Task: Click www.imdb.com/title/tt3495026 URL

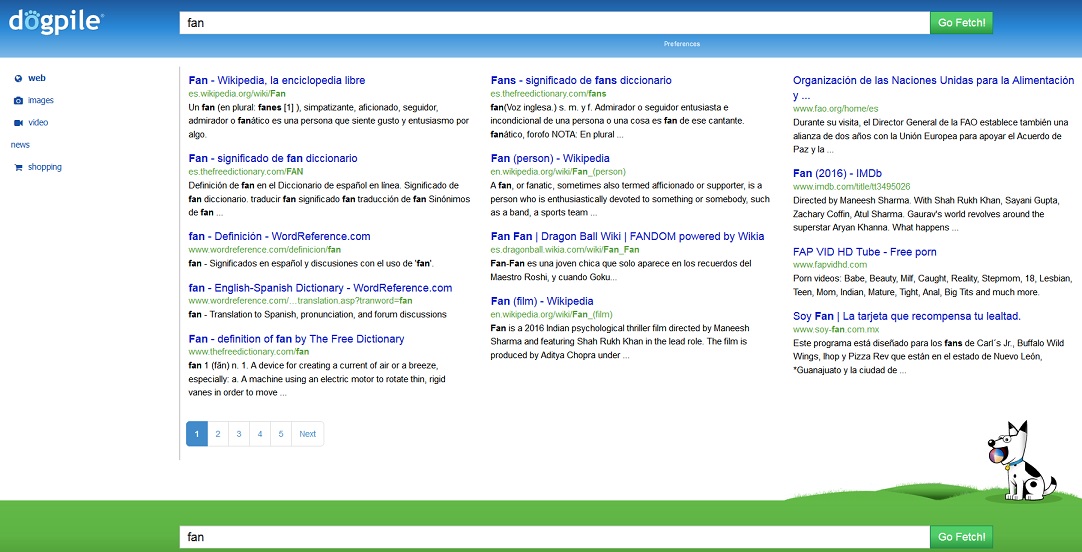Action: tap(852, 186)
